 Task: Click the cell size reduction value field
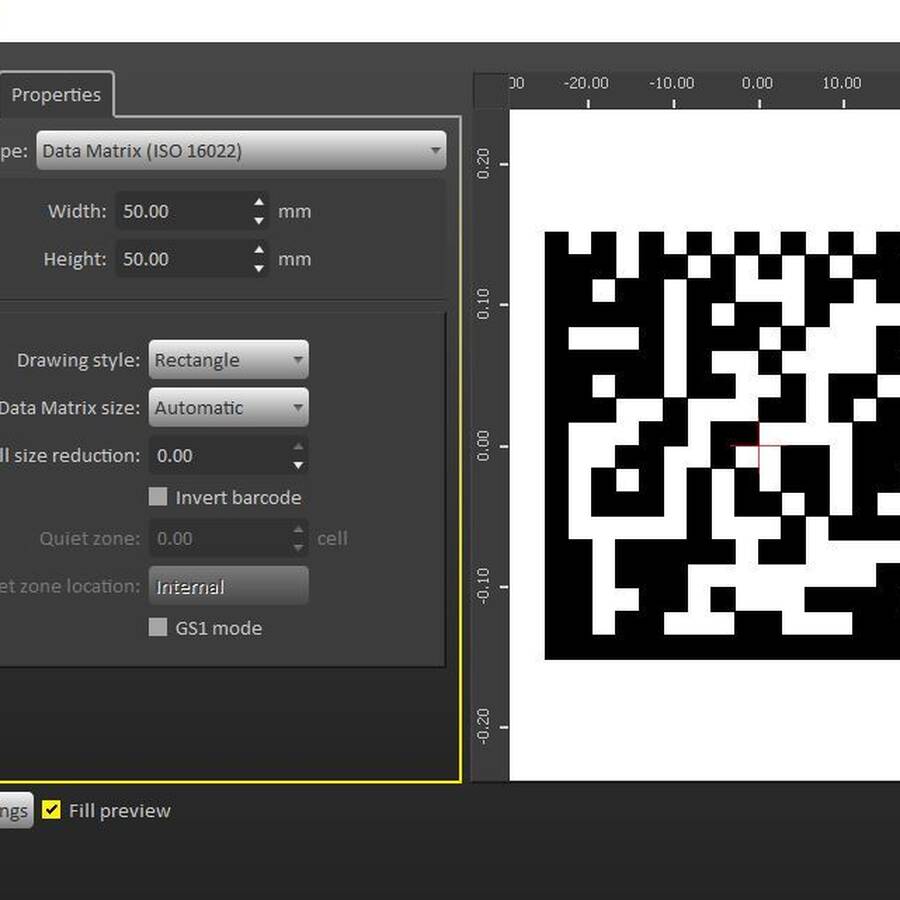220,455
